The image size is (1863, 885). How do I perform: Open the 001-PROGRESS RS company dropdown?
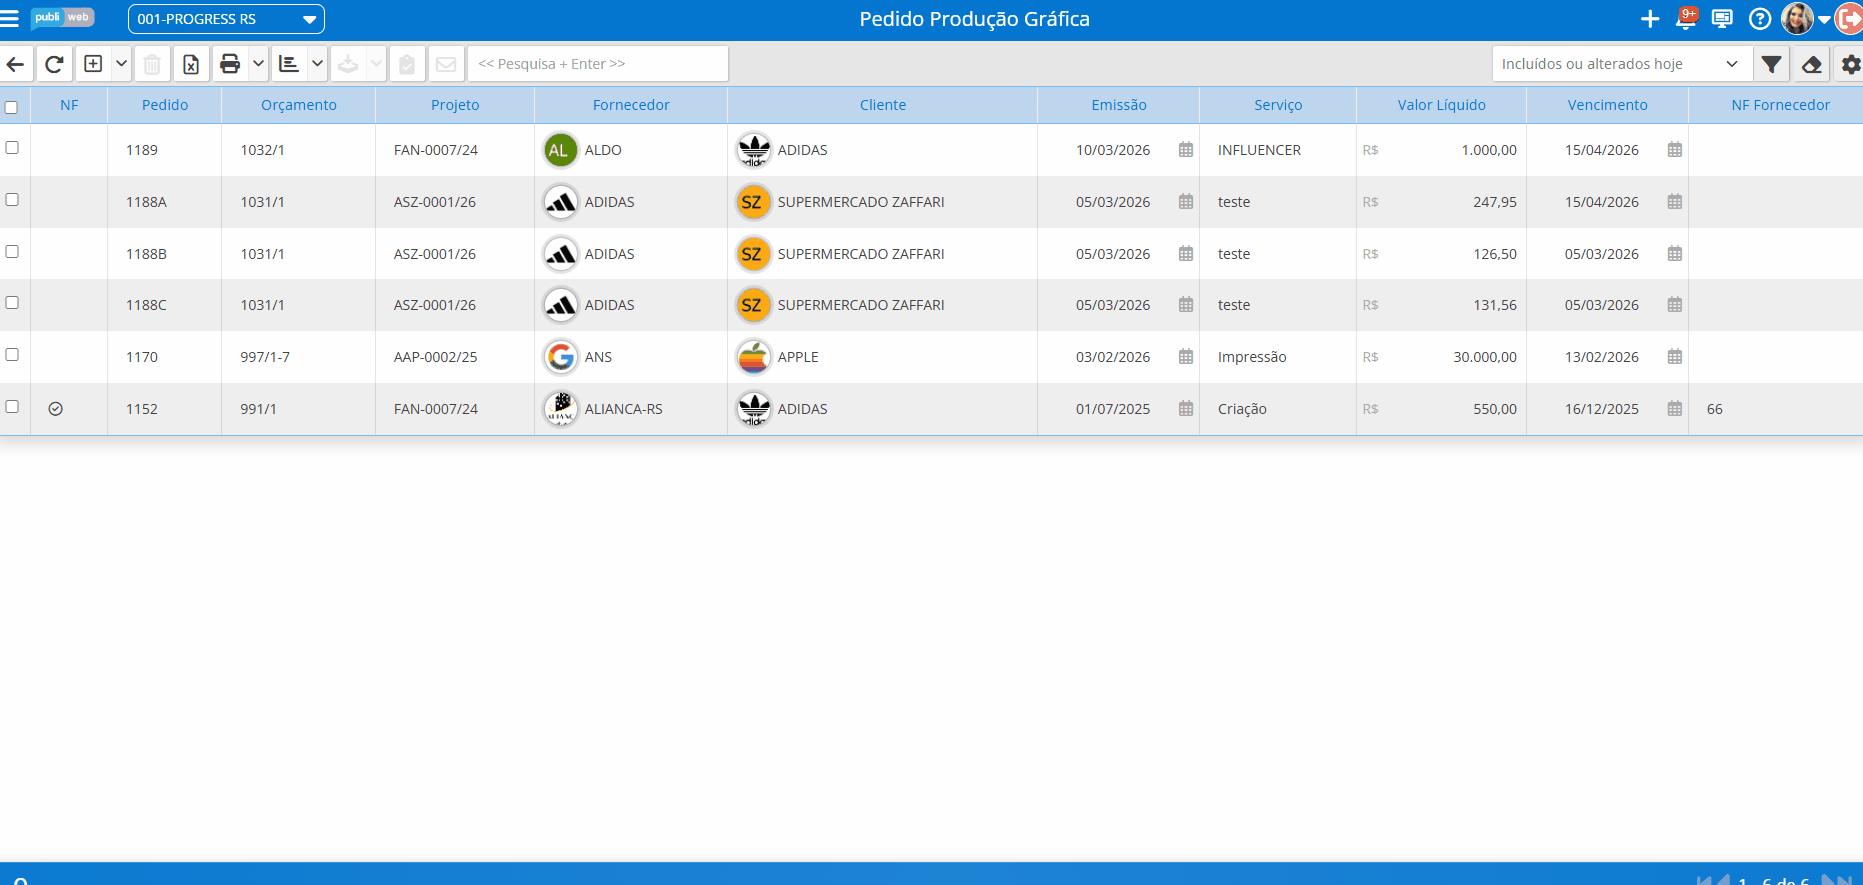pos(226,19)
